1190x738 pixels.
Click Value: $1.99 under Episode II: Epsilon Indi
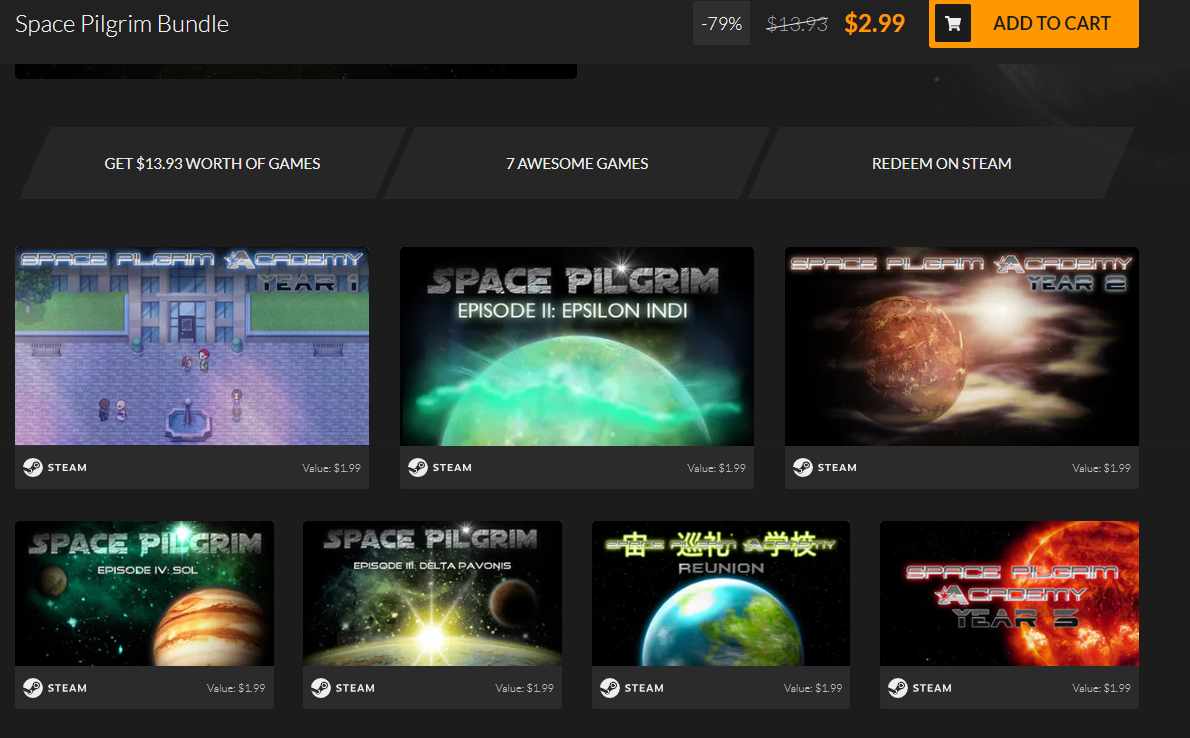(716, 468)
